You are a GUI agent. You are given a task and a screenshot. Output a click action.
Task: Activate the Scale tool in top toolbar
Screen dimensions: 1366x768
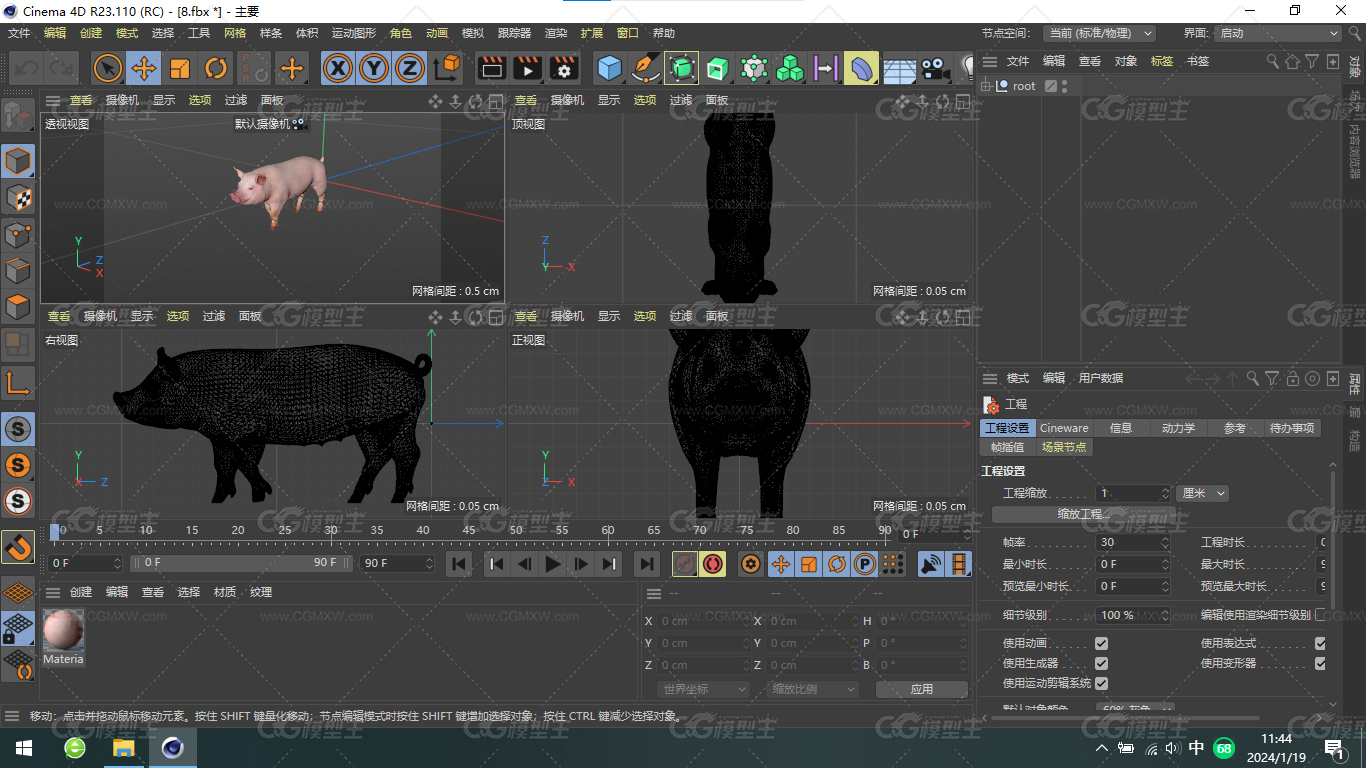point(180,68)
